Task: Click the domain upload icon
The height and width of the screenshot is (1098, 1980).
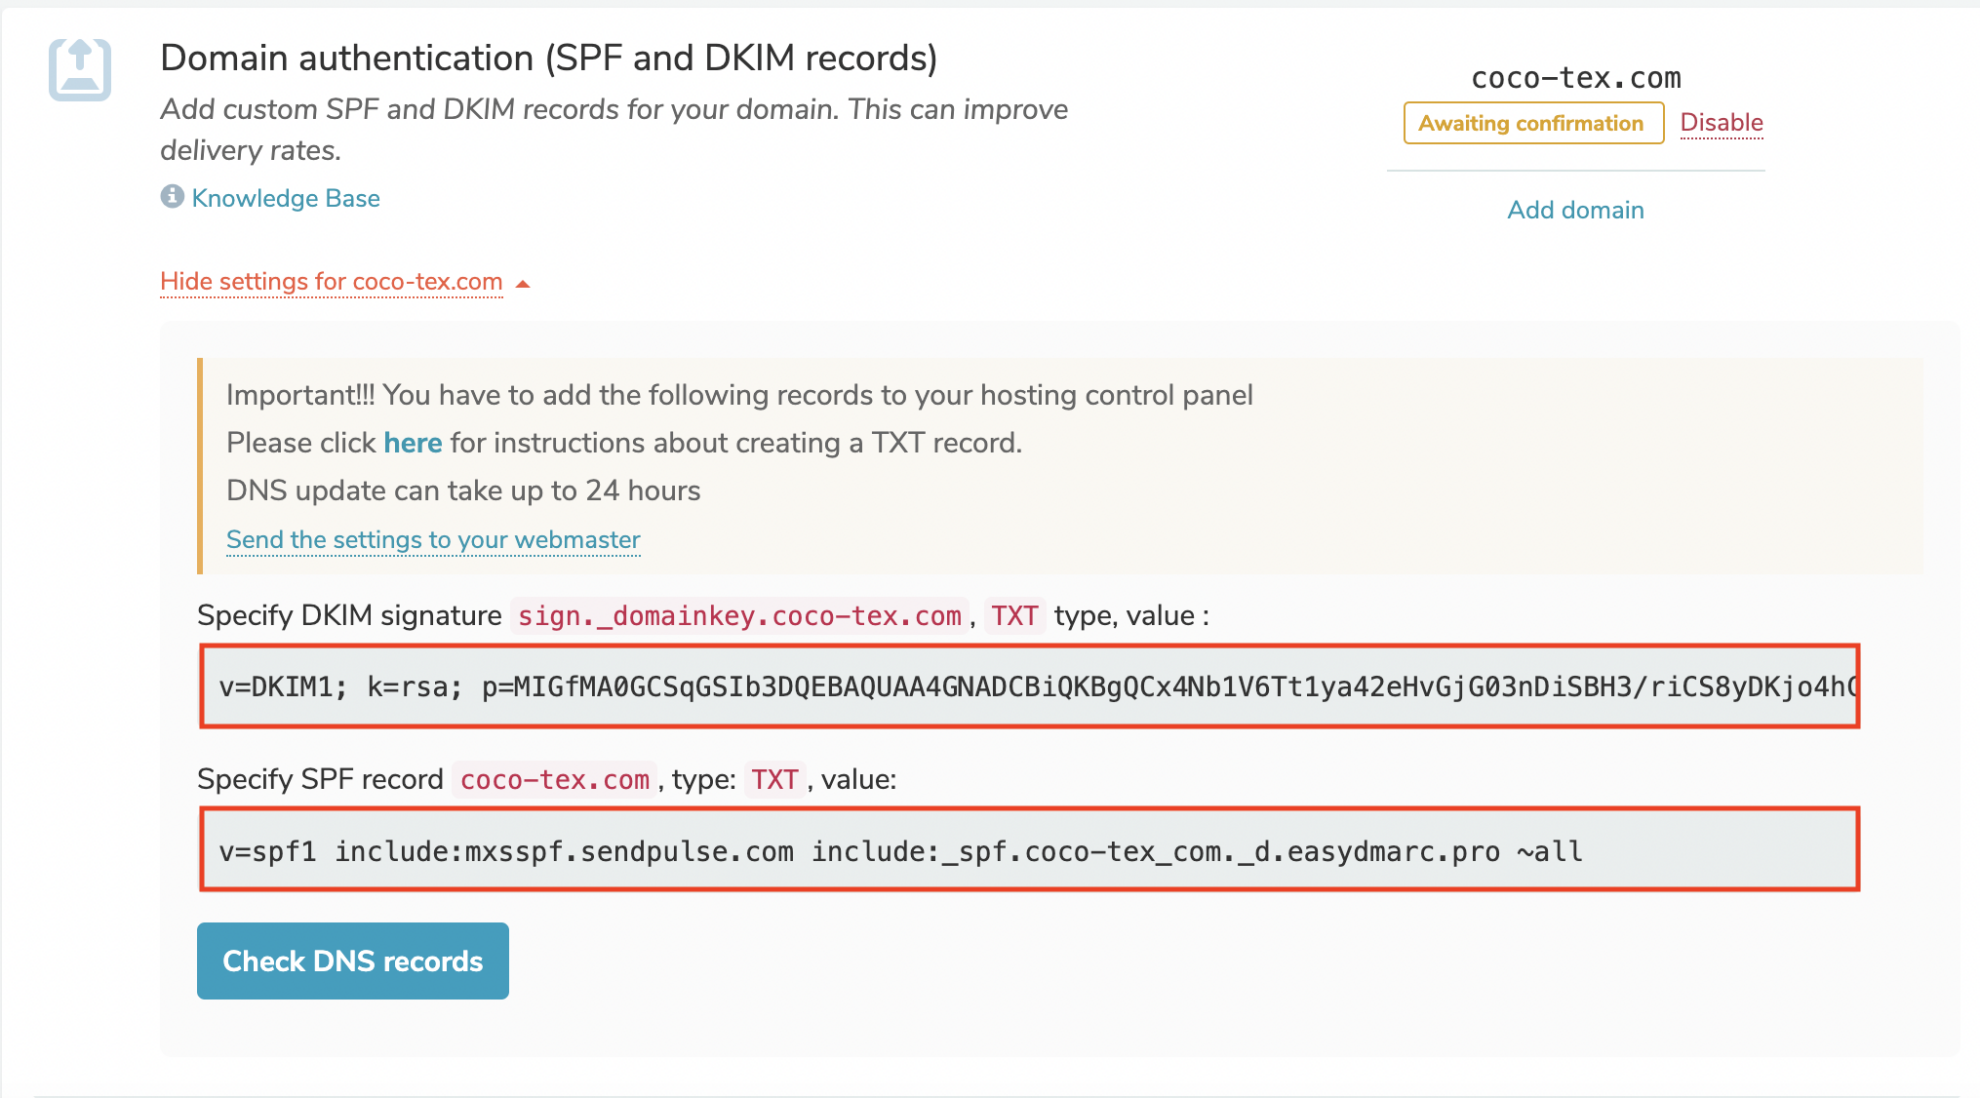Action: [x=80, y=70]
